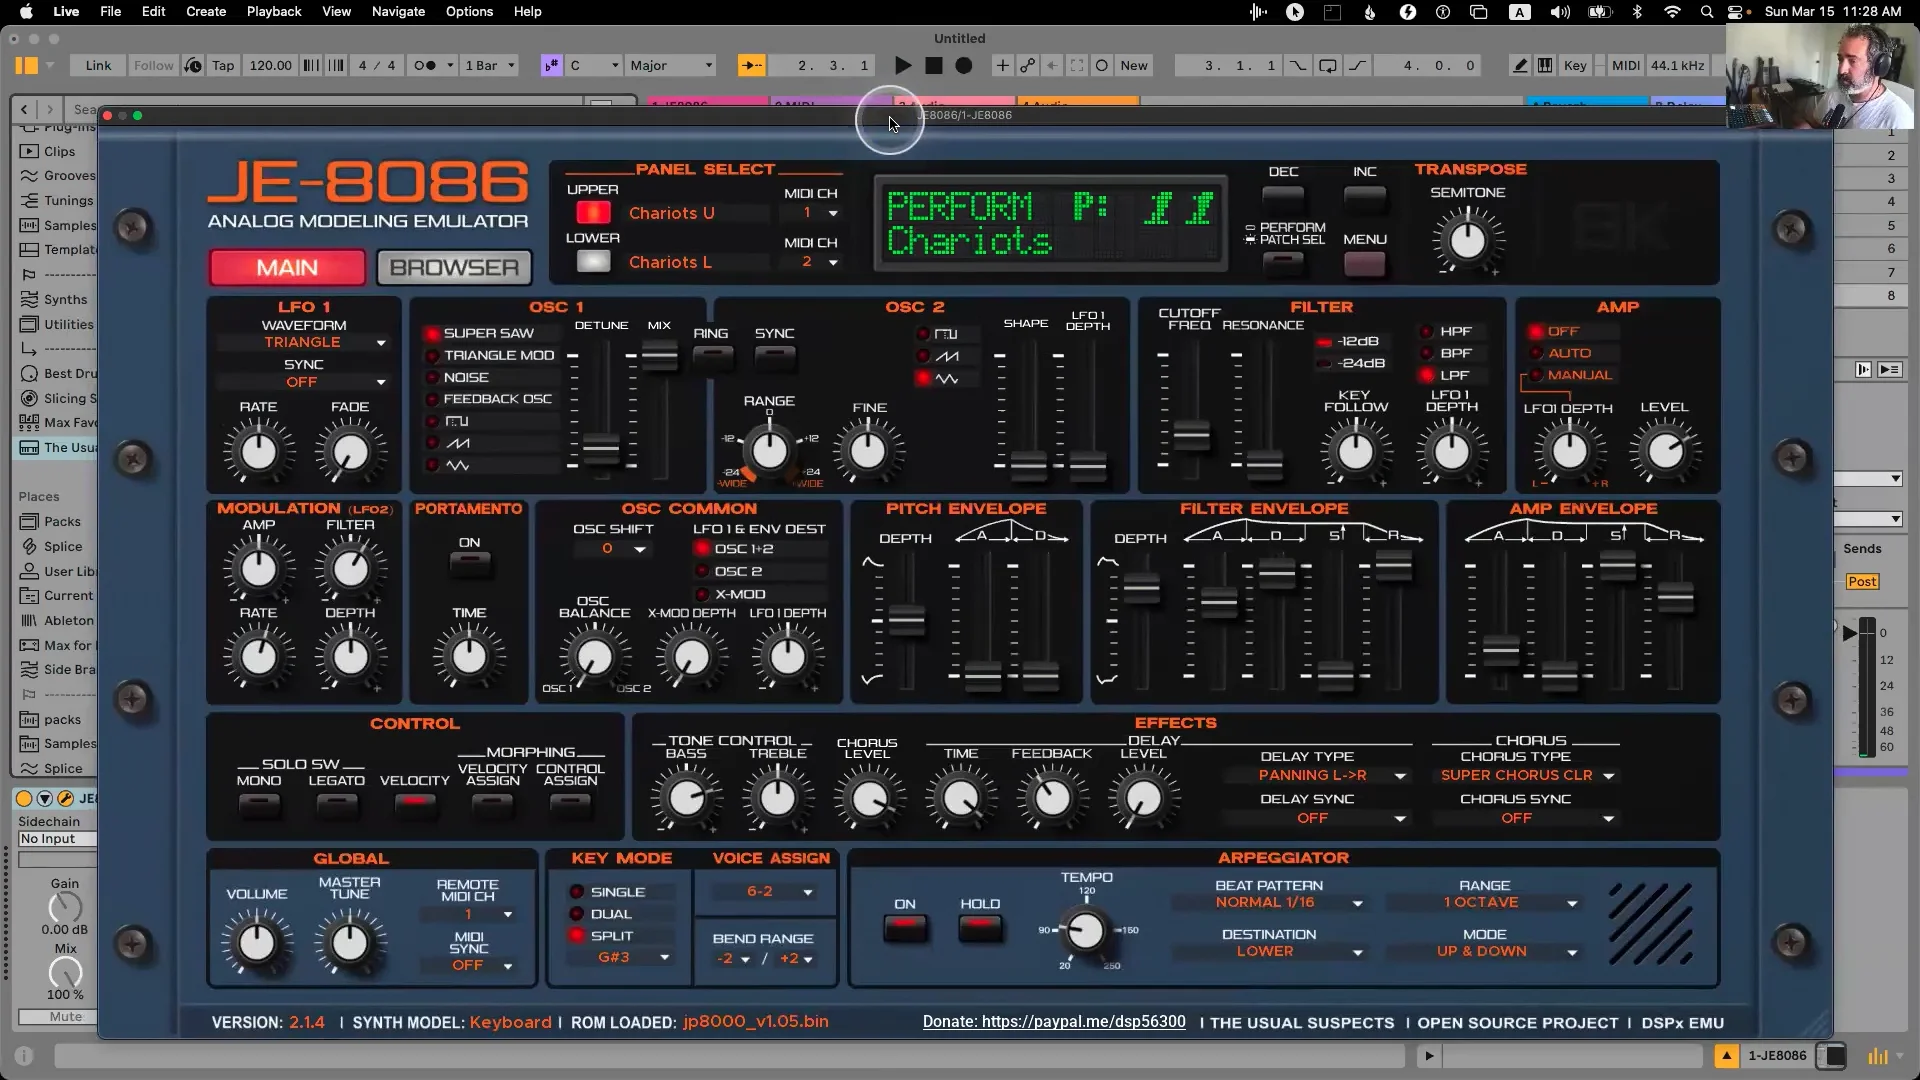The height and width of the screenshot is (1080, 1920).
Task: Toggle the VELOCITY control button
Action: click(415, 804)
